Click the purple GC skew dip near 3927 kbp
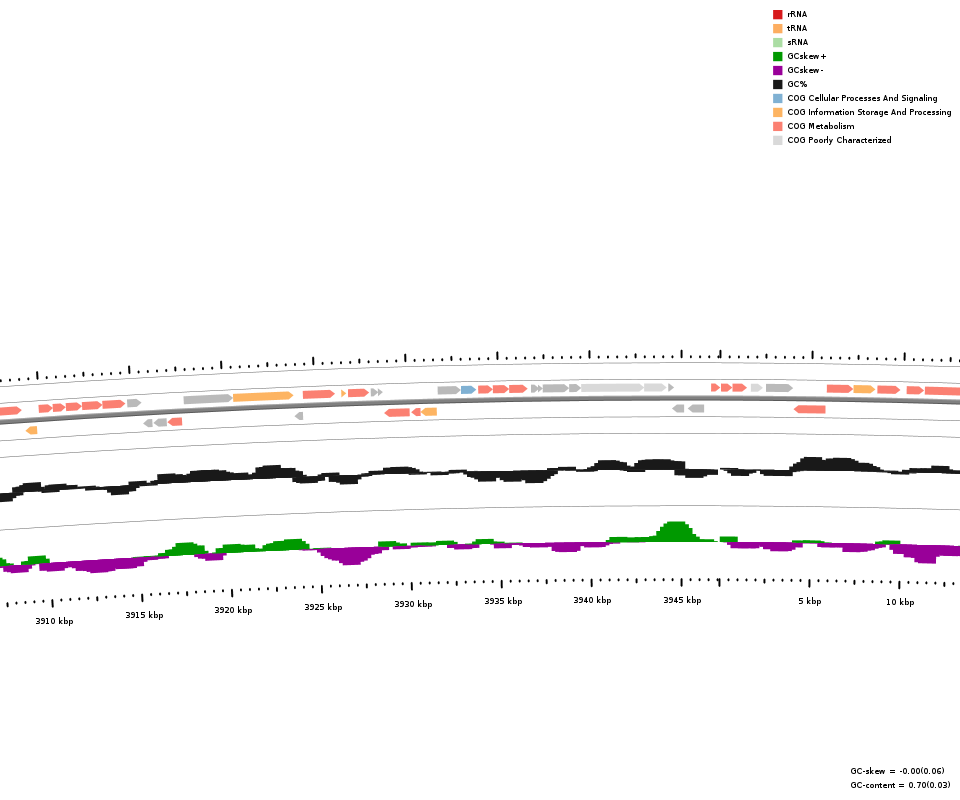 351,556
